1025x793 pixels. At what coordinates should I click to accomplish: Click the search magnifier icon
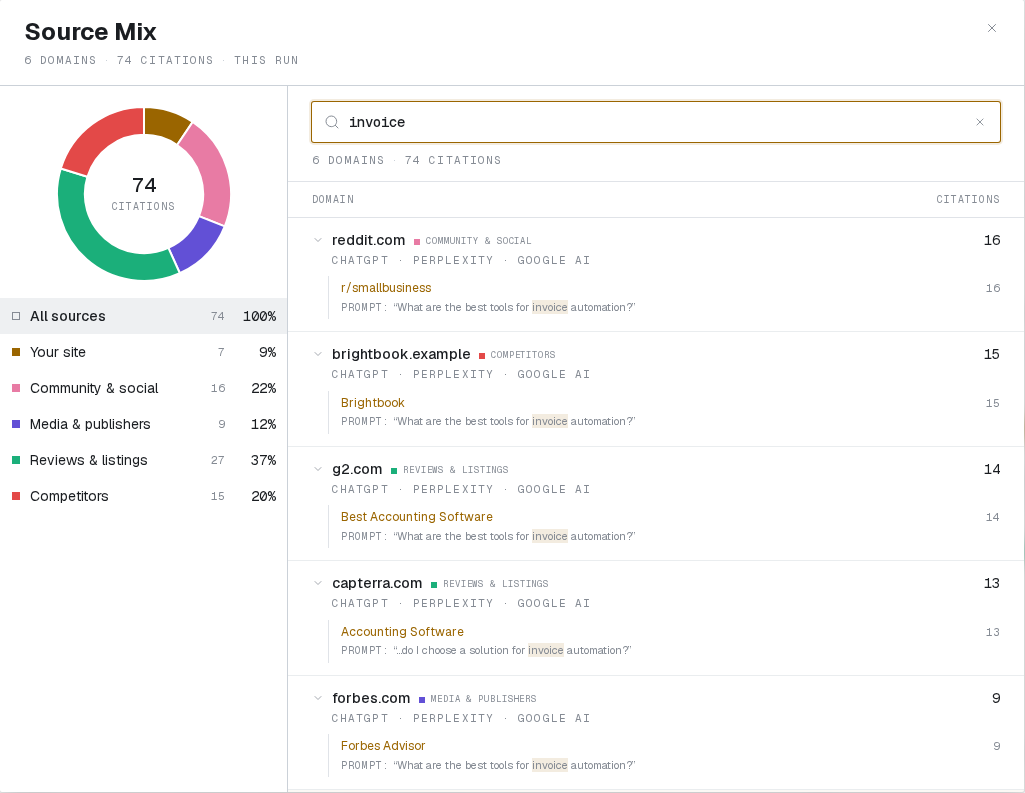[x=332, y=122]
